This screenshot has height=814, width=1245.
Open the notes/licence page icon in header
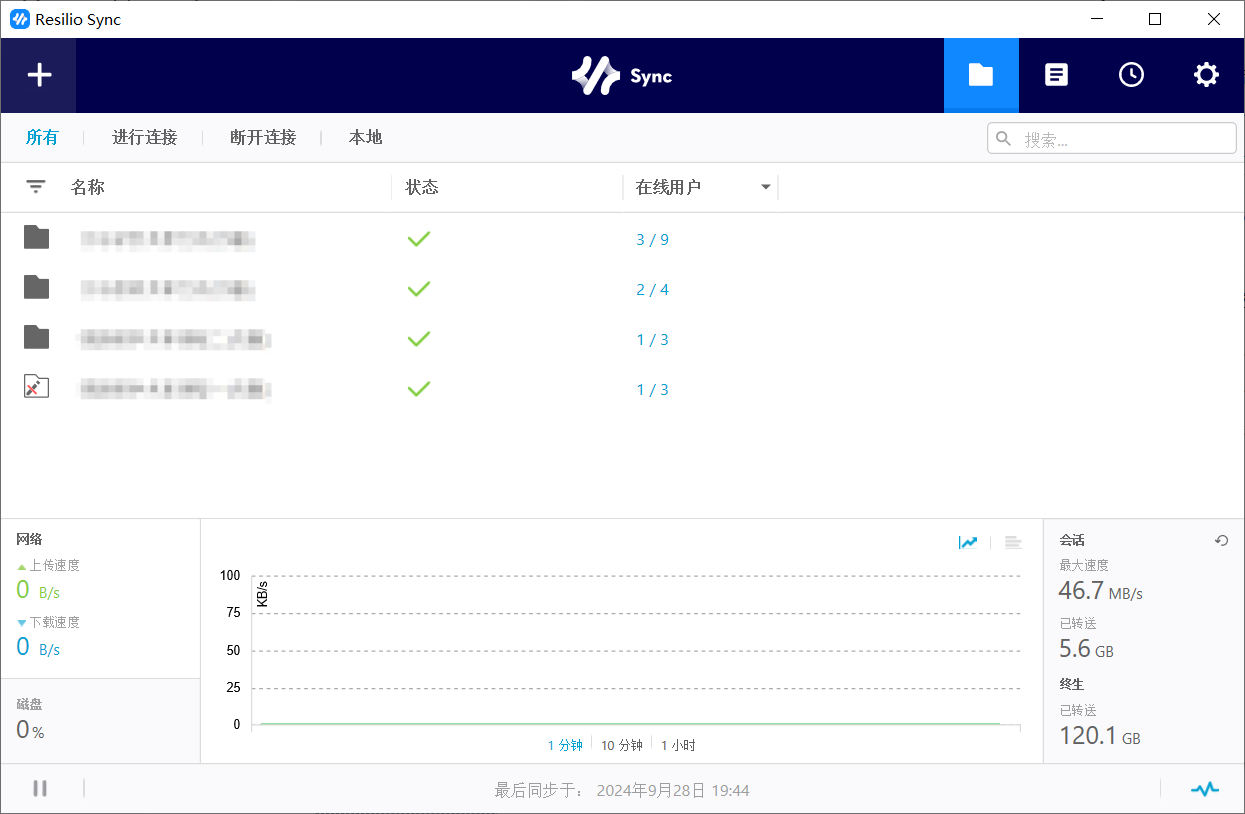tap(1056, 75)
